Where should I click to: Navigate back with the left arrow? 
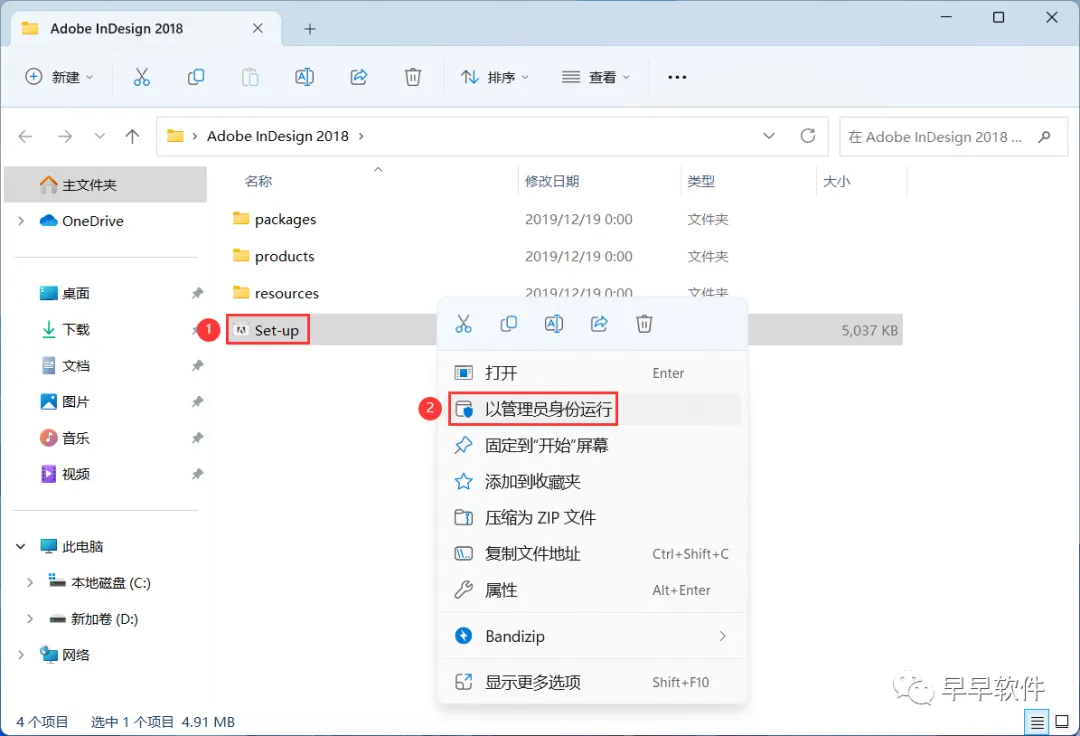point(25,136)
